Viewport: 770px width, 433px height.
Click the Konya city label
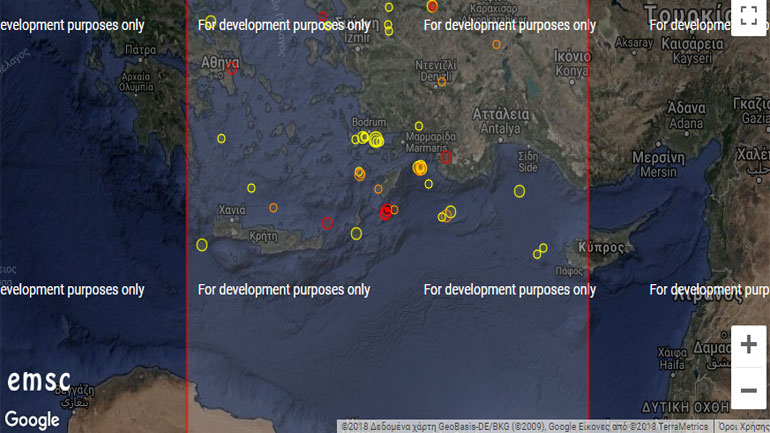pyautogui.click(x=573, y=71)
